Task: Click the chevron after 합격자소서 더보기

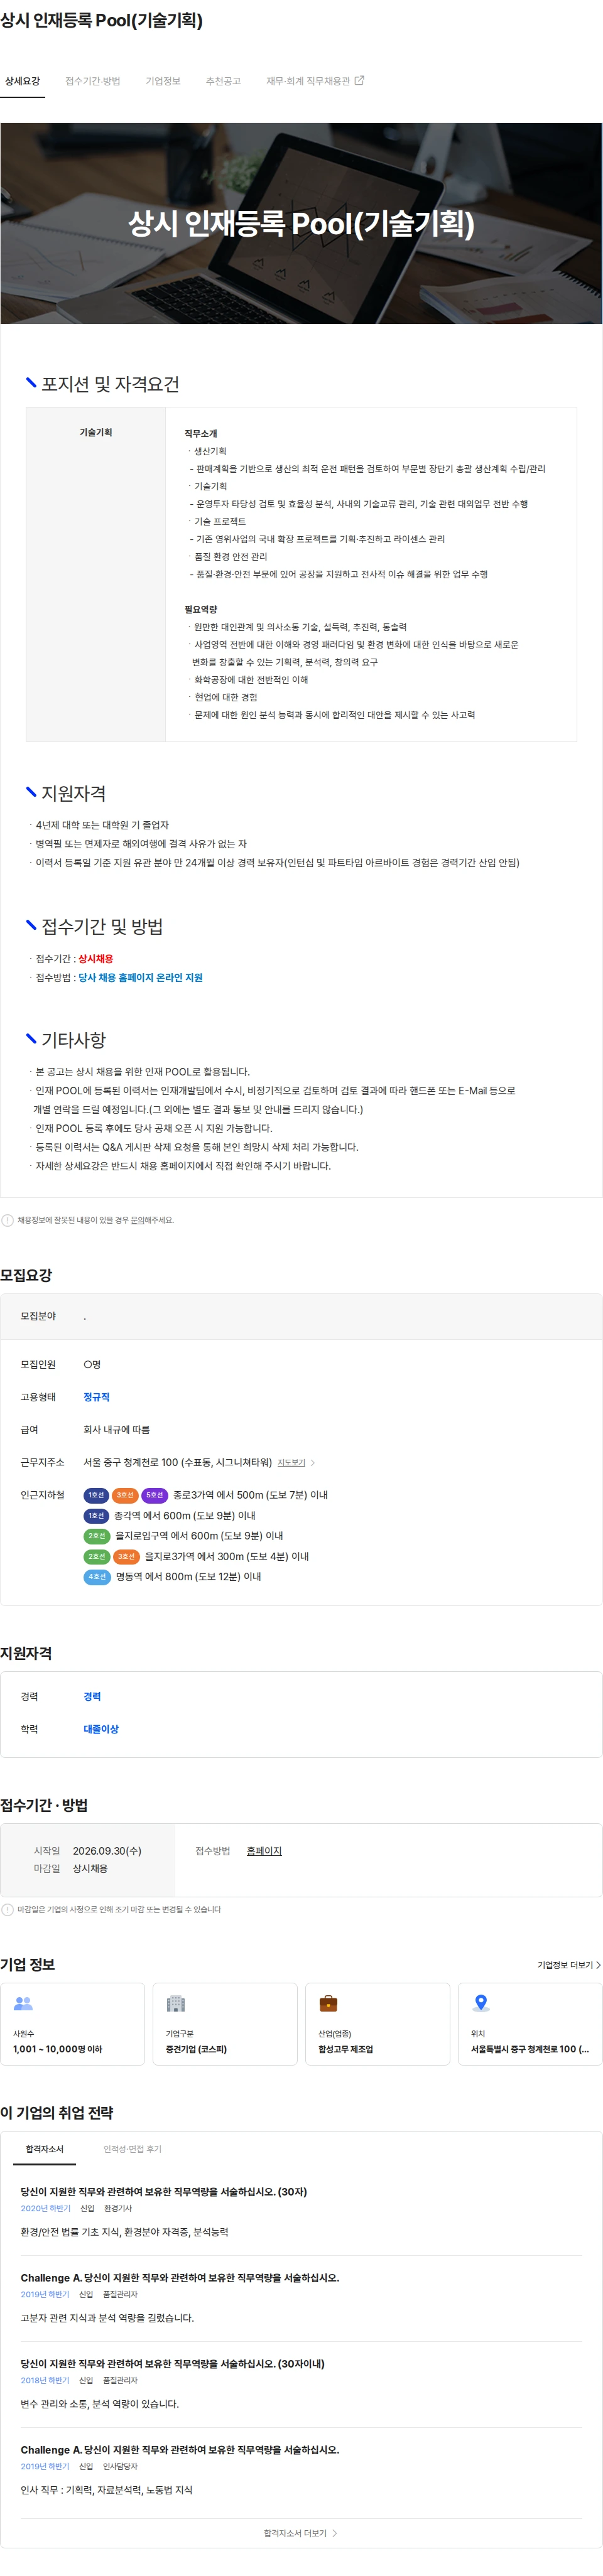Action: point(335,2533)
